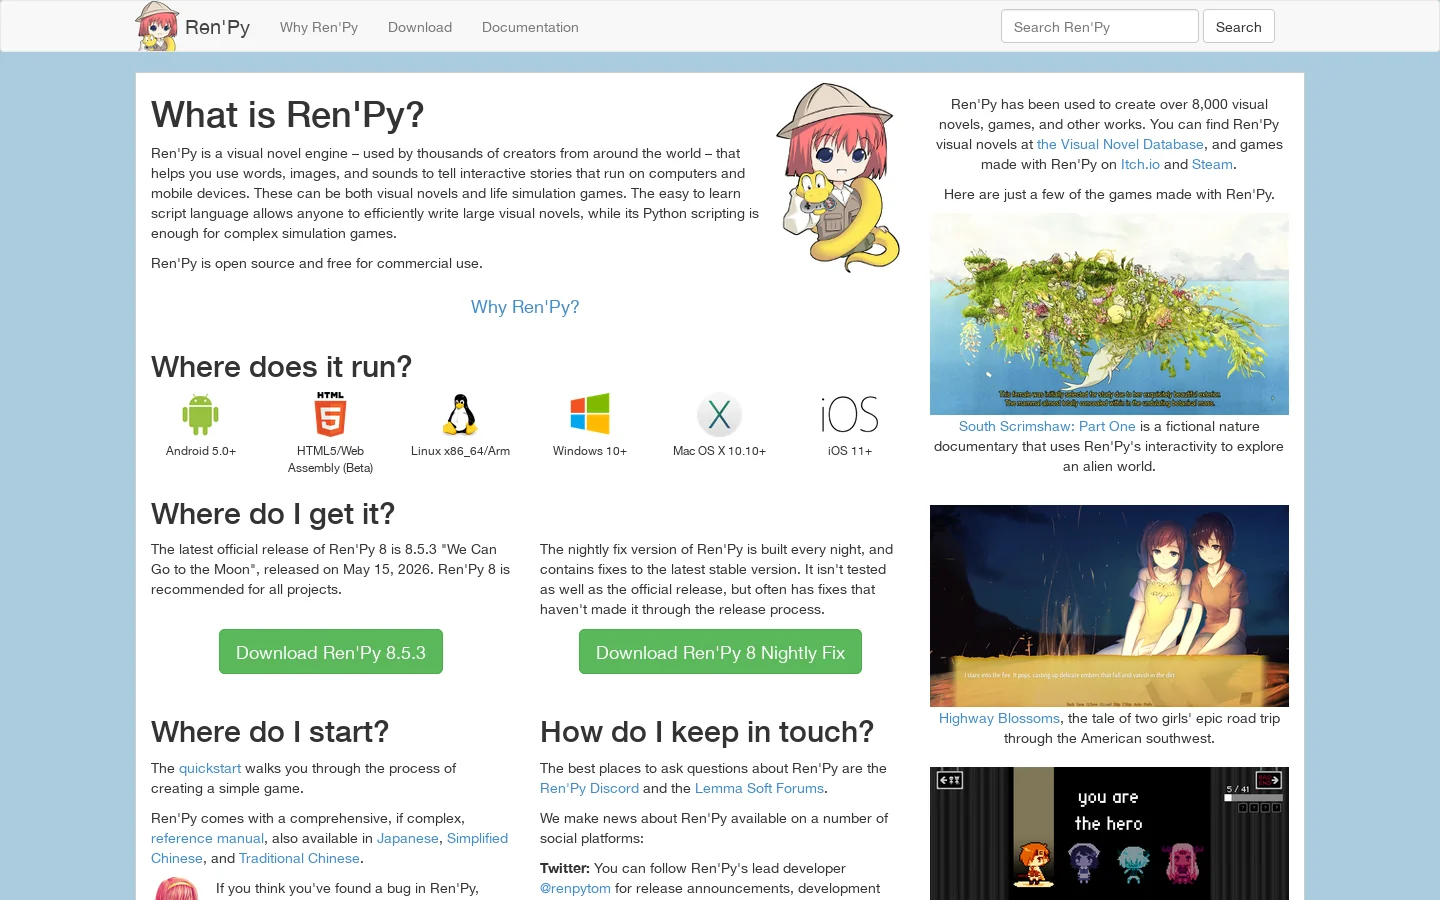Image resolution: width=1440 pixels, height=900 pixels.
Task: Click the Eileen mascot with python illustration
Action: (838, 178)
